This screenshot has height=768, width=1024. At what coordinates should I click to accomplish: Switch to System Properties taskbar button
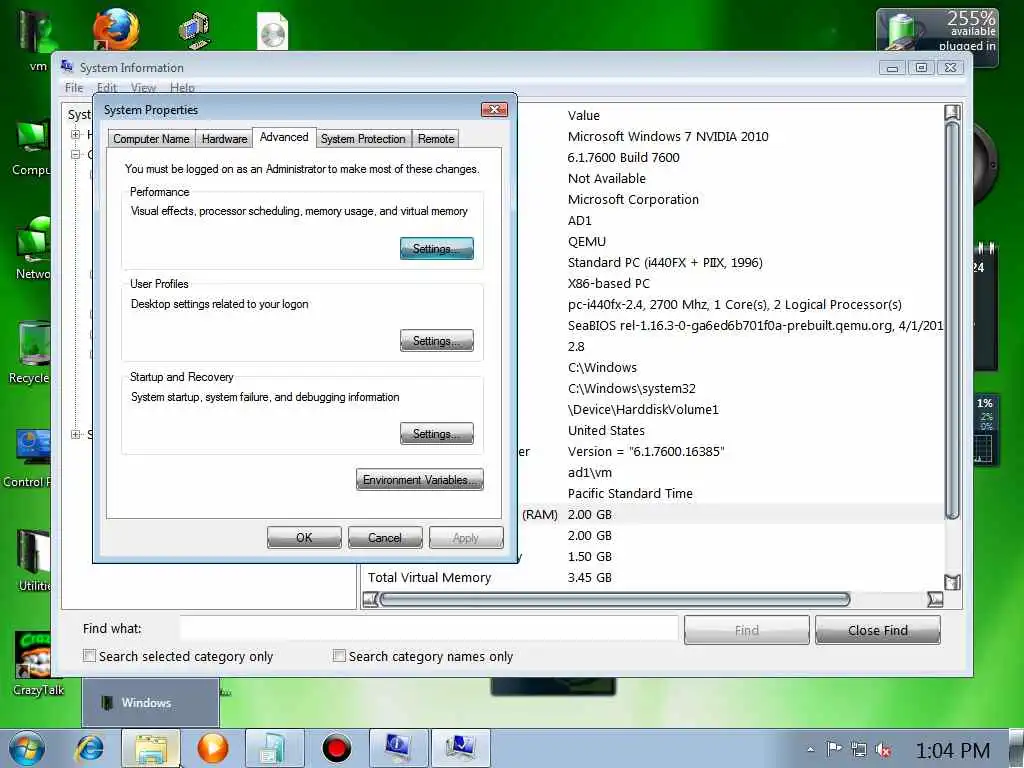pos(460,748)
